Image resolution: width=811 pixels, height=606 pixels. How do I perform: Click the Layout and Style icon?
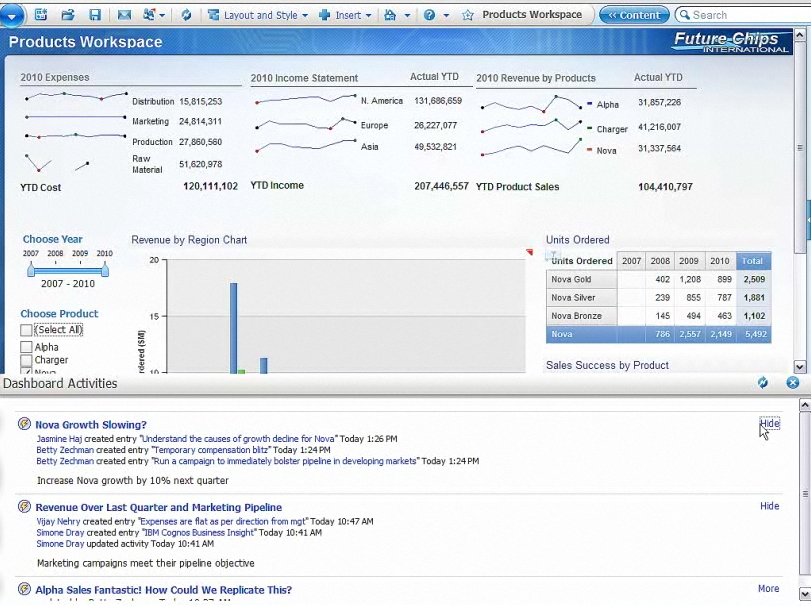tap(213, 15)
